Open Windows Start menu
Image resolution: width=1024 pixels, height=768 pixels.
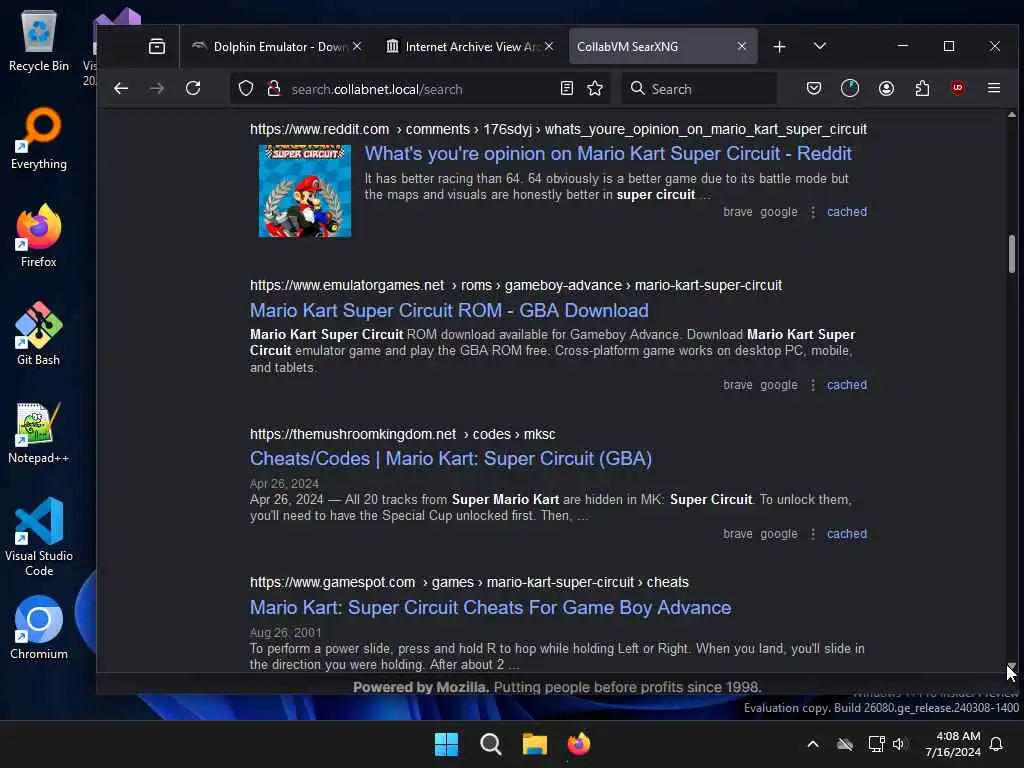pos(447,744)
